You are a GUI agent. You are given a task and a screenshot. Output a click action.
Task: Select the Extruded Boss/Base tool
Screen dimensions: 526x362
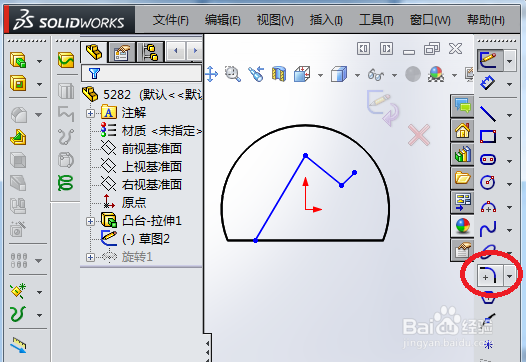pyautogui.click(x=18, y=60)
